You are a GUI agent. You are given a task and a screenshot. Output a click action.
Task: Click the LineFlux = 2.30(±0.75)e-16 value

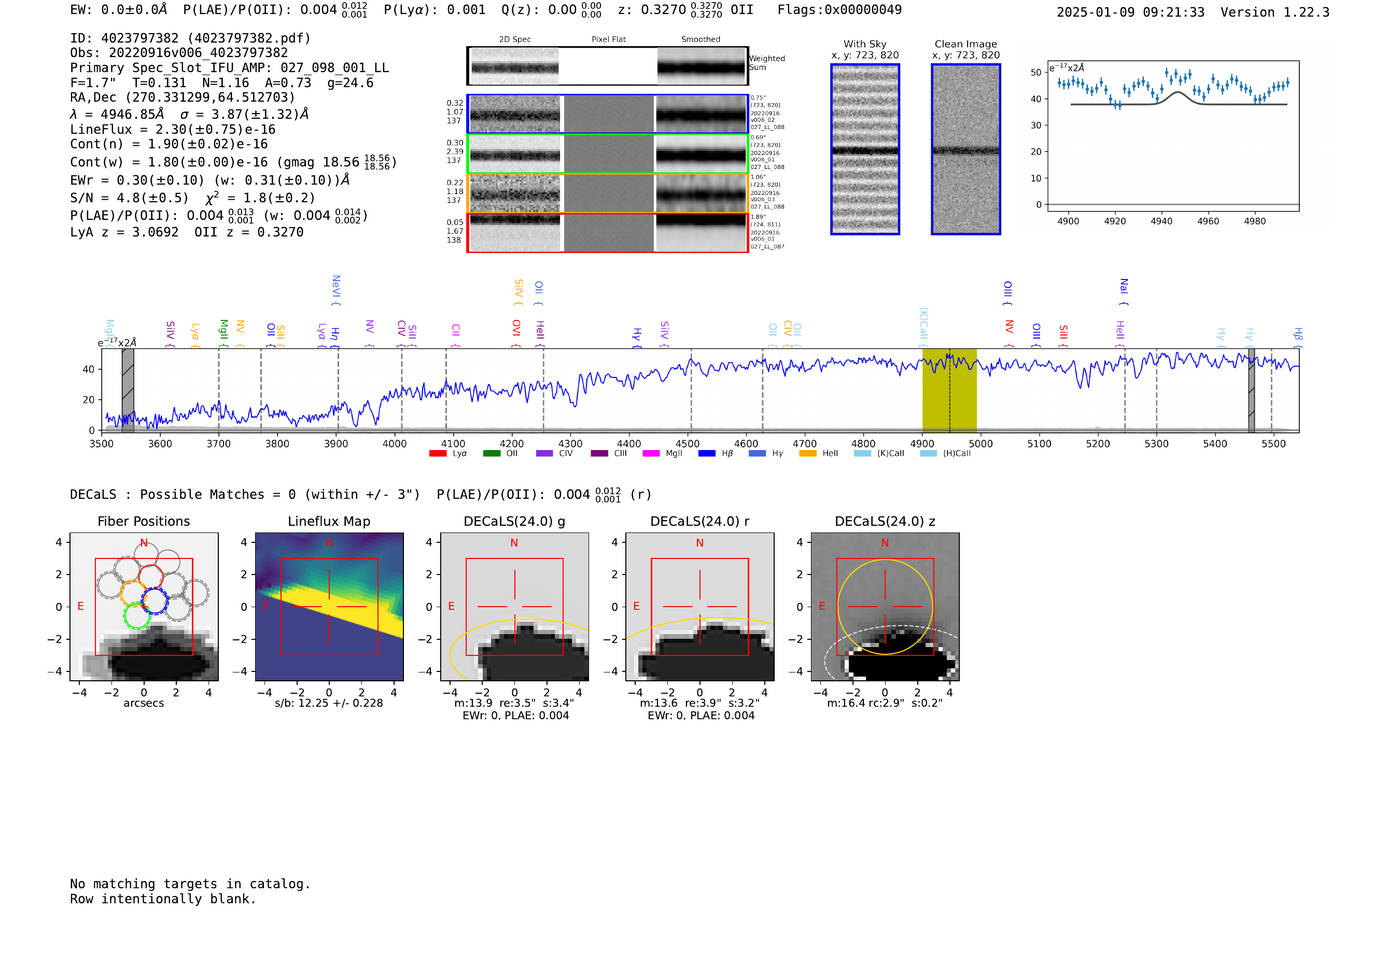tap(173, 130)
